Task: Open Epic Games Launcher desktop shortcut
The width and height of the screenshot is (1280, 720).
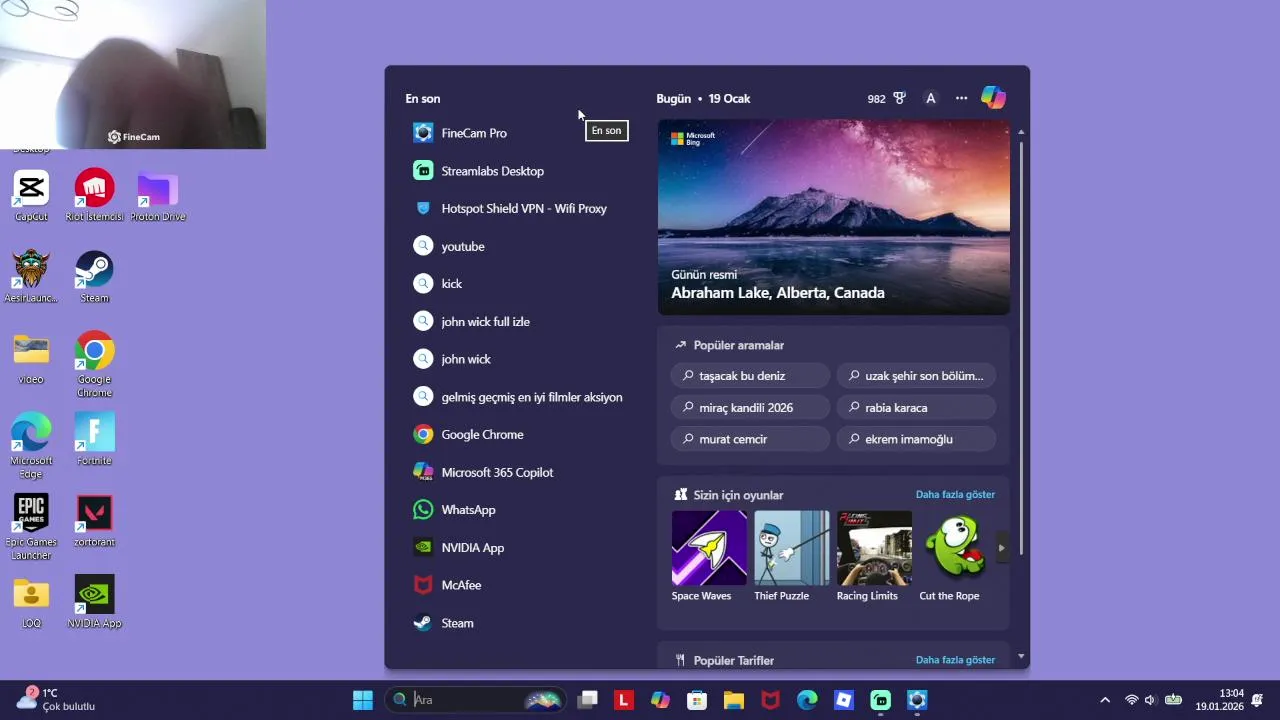Action: (31, 526)
